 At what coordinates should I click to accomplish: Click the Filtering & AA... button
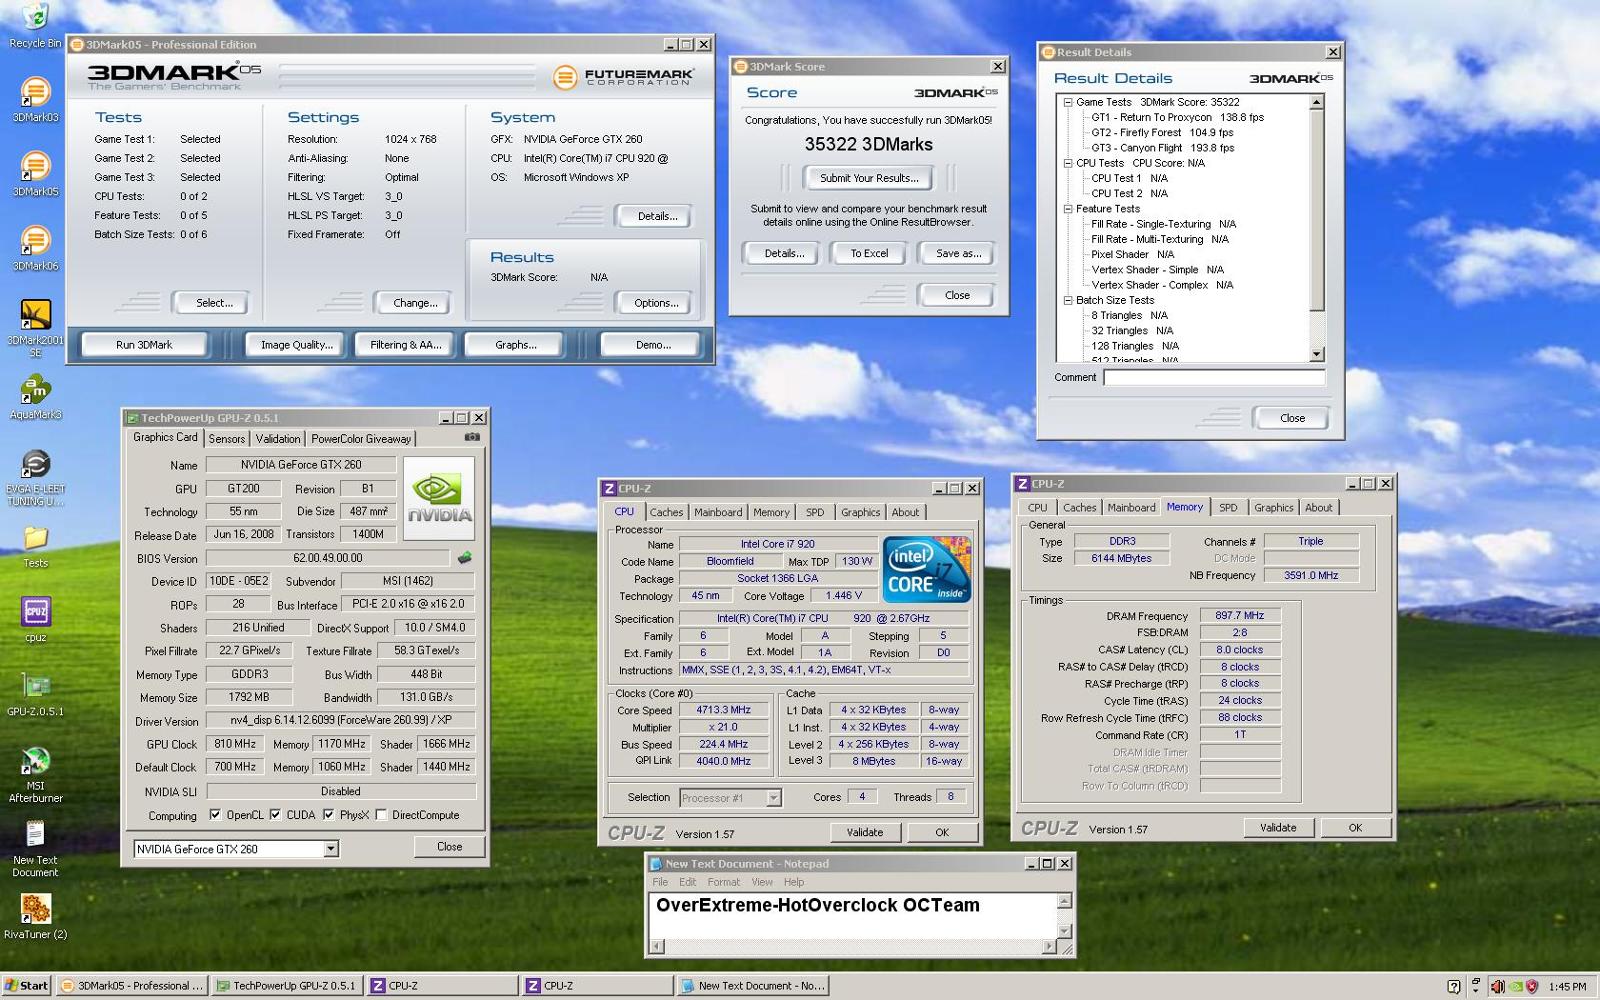(405, 345)
